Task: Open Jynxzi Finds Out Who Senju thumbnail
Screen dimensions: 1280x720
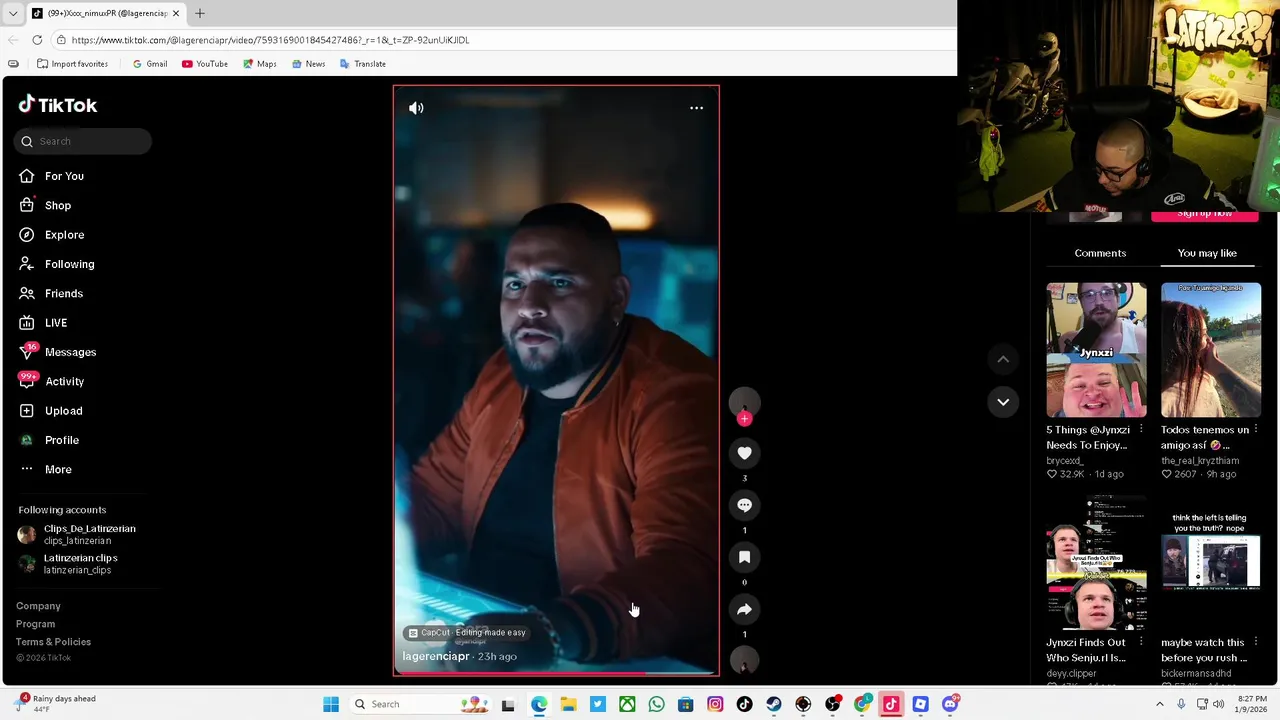Action: click(x=1096, y=562)
